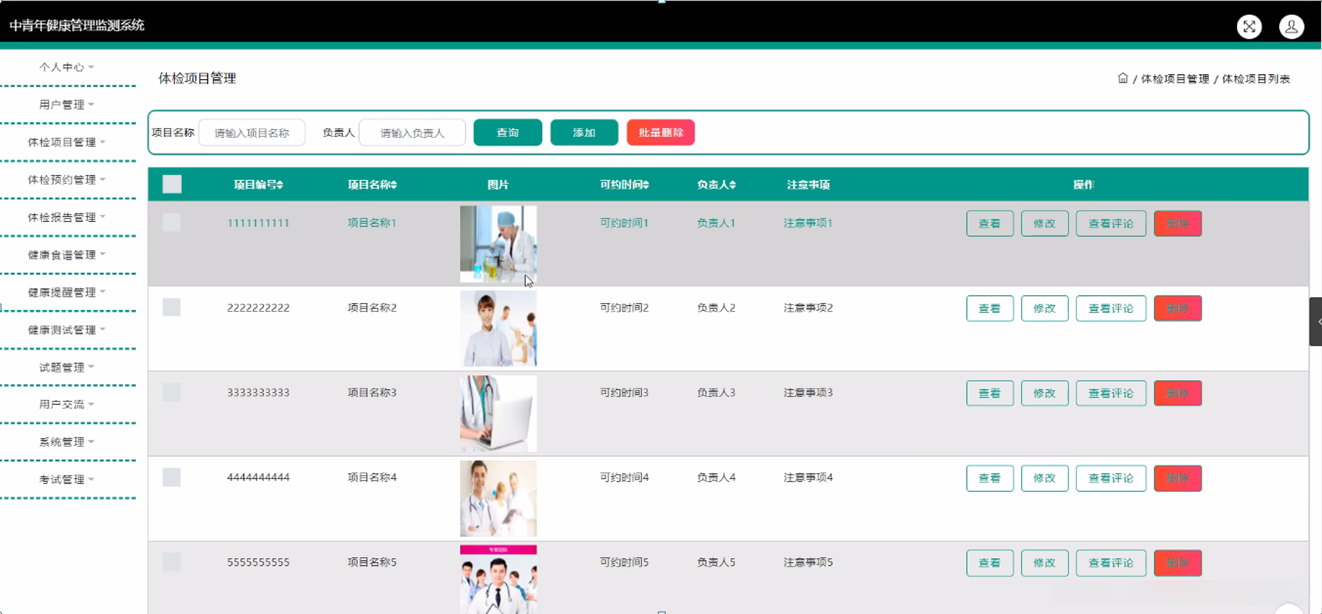Image resolution: width=1322 pixels, height=614 pixels.
Task: Click sort arrows beside 可约时间 header
Action: [646, 185]
